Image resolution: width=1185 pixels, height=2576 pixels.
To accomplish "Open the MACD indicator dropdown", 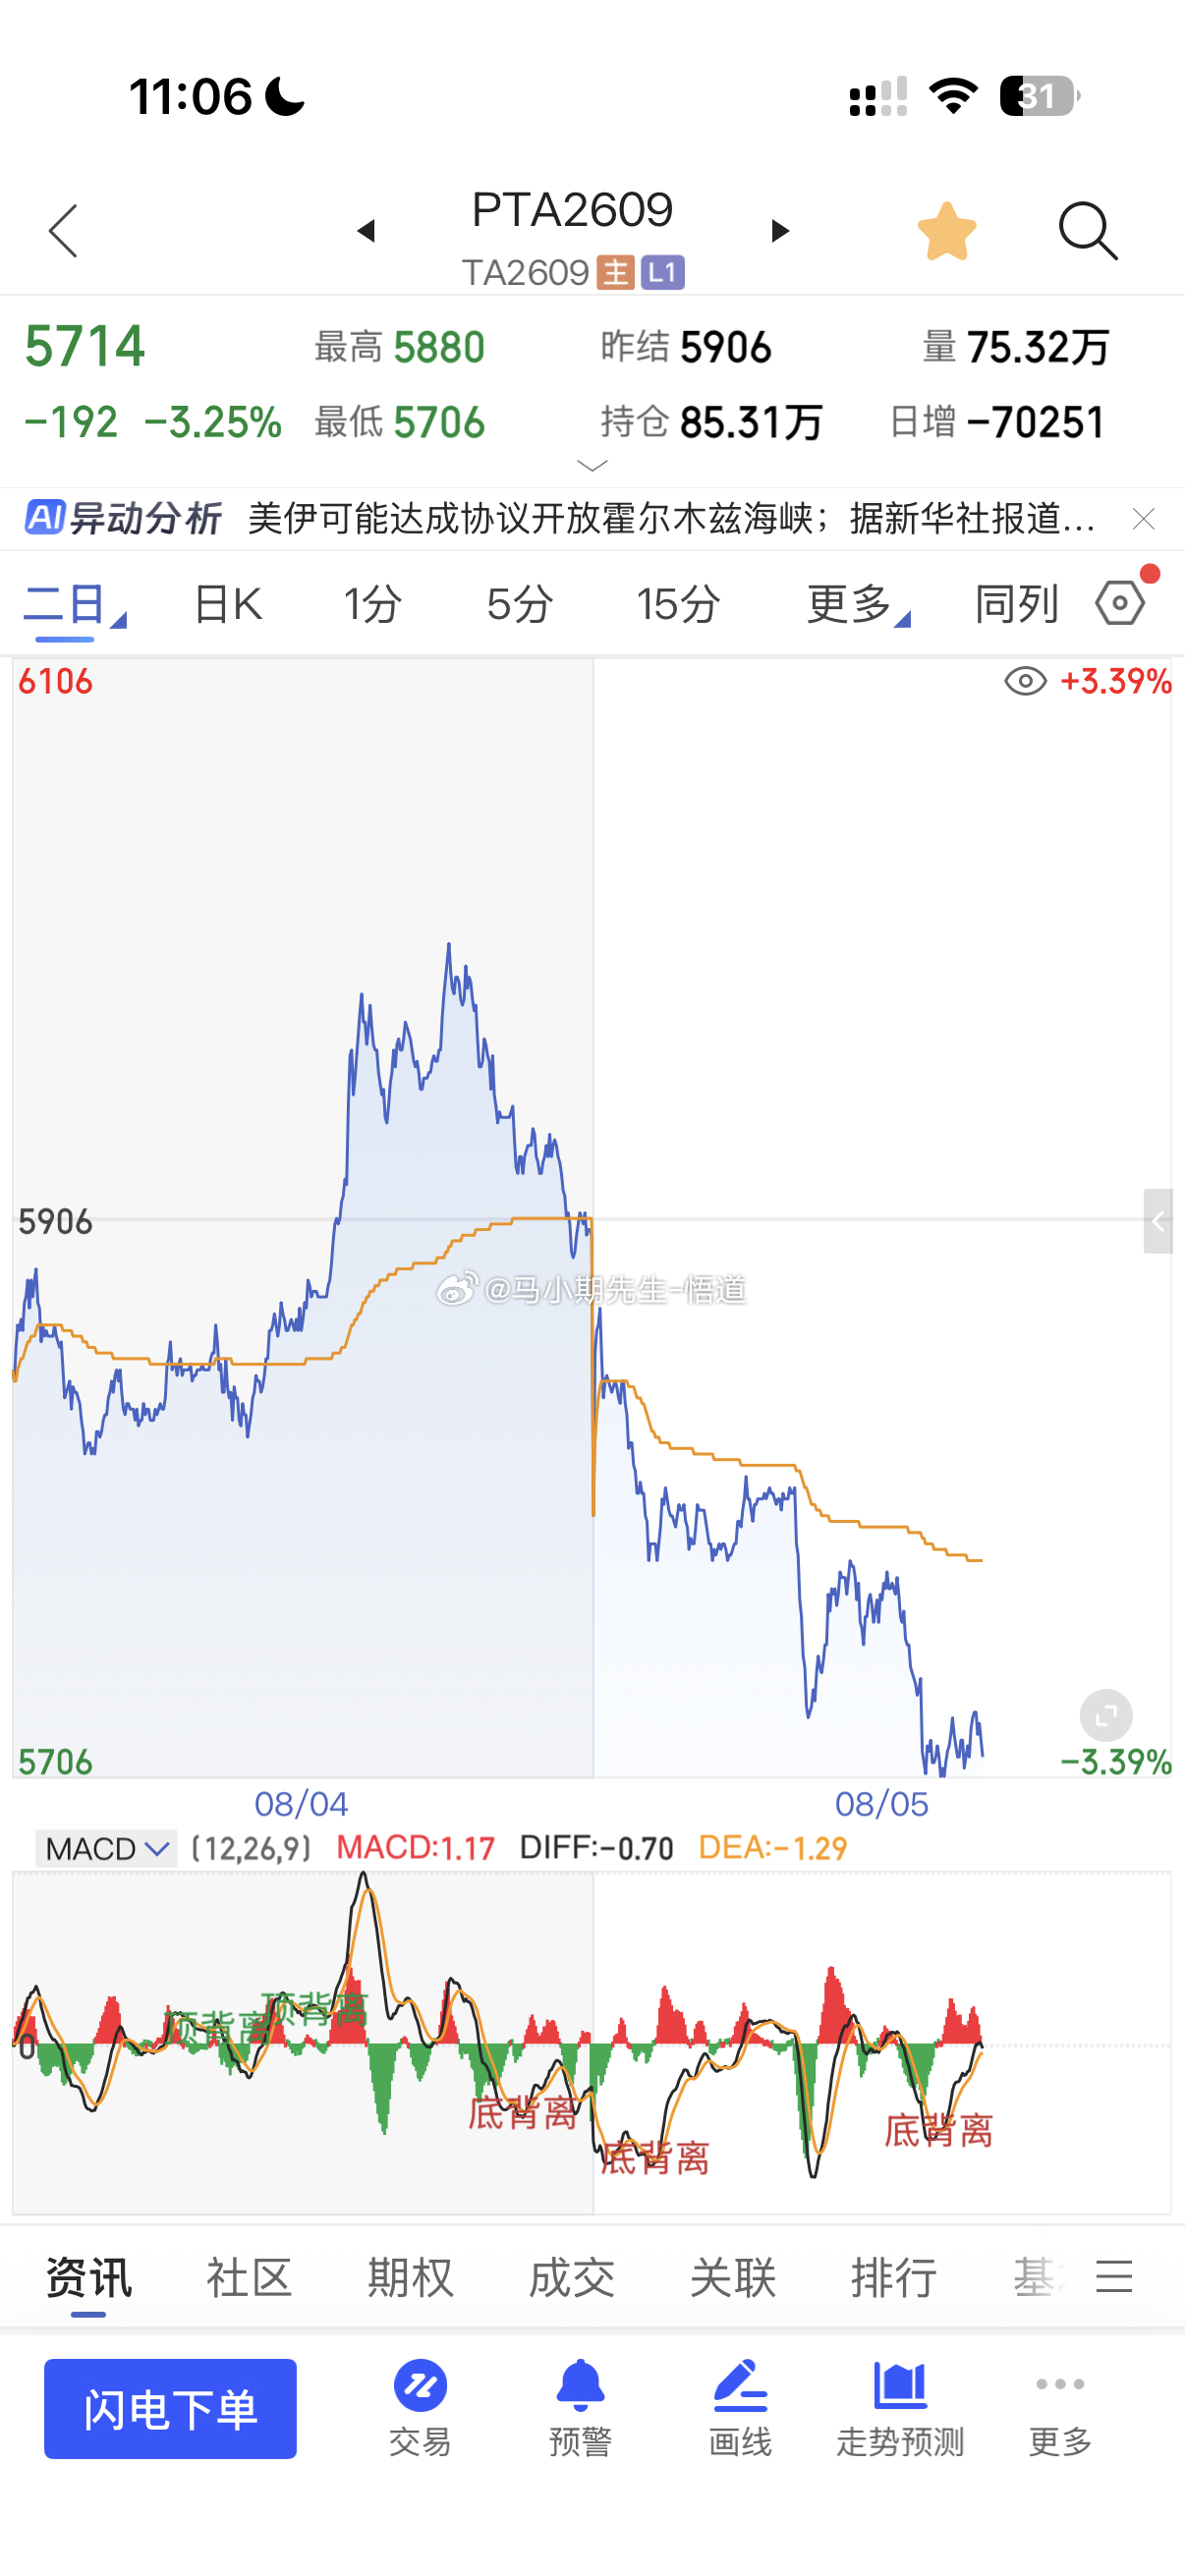I will tap(106, 1848).
